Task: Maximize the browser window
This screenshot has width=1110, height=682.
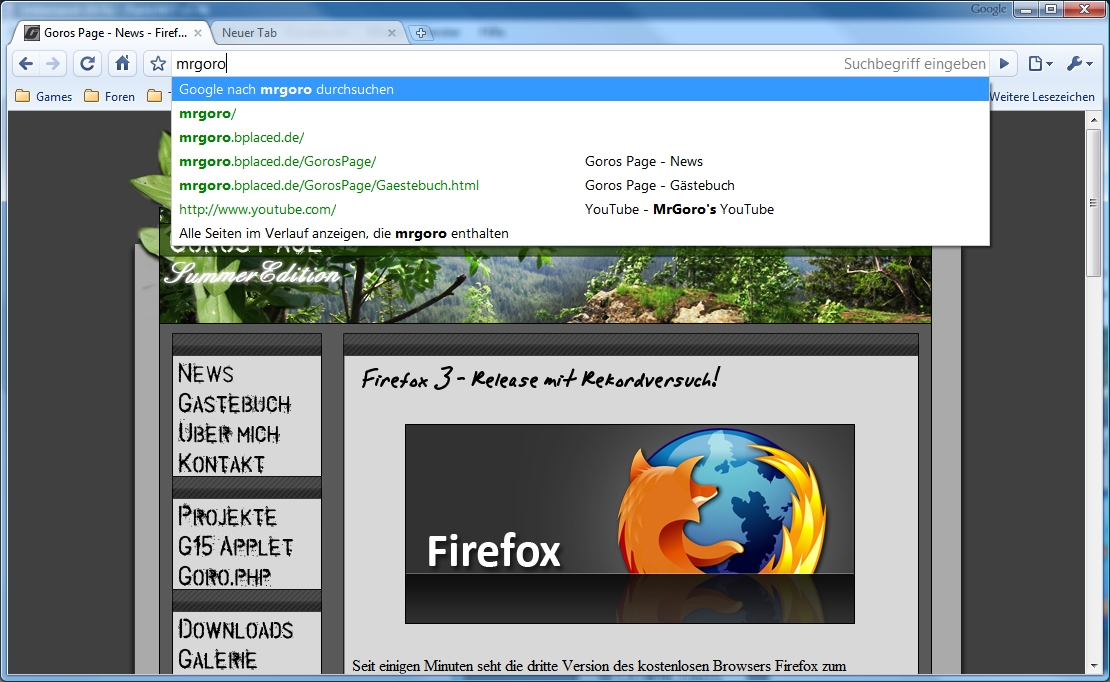Action: 1051,9
